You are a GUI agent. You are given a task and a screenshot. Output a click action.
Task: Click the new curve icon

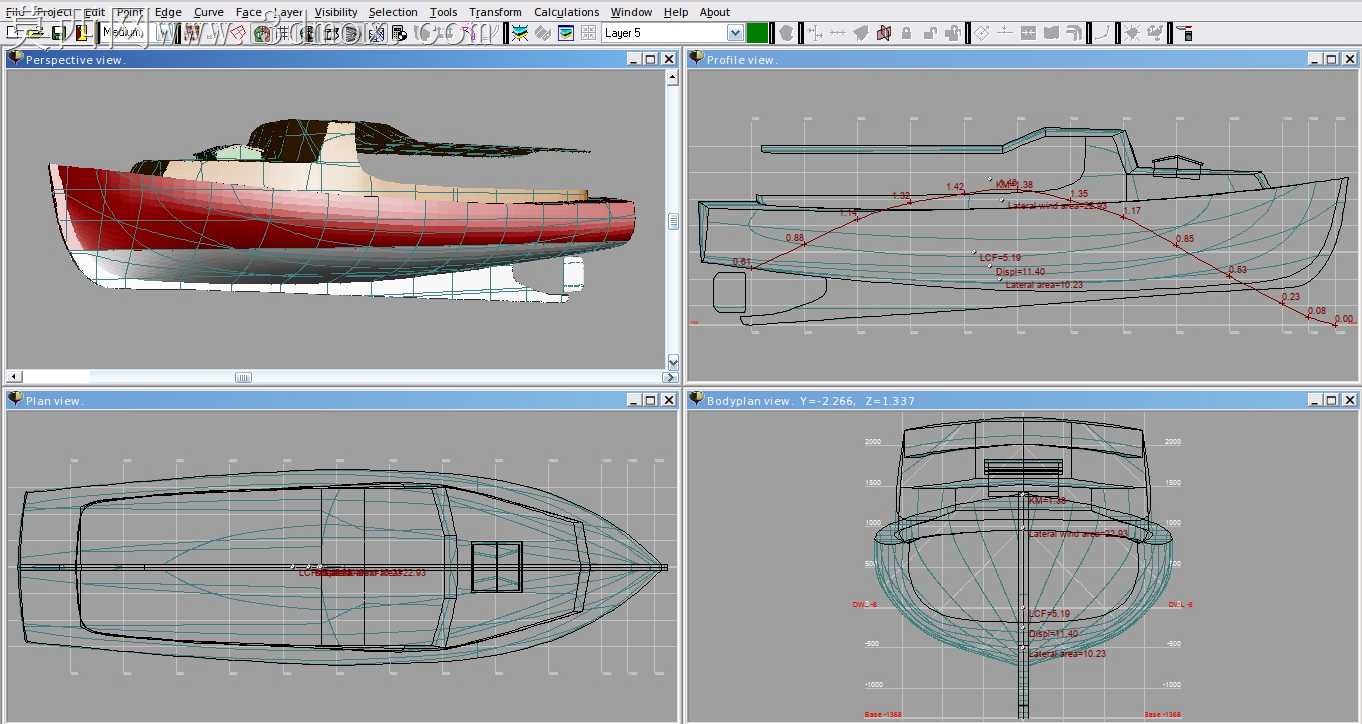click(x=1102, y=33)
